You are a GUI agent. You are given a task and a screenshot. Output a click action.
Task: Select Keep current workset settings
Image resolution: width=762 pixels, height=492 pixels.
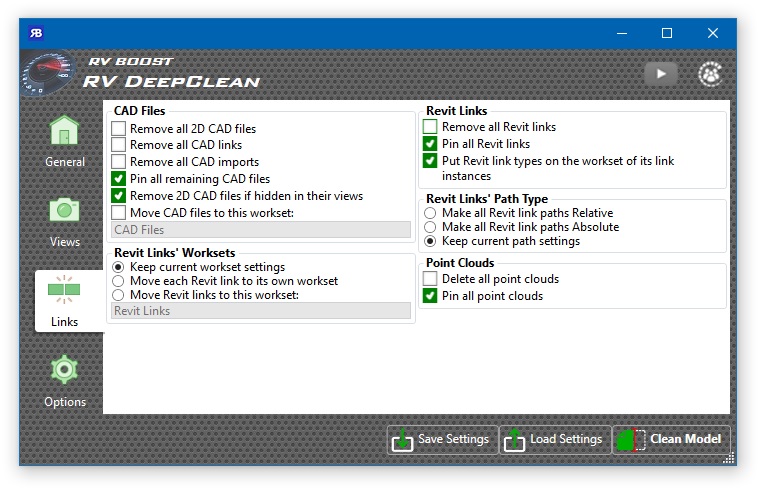pyautogui.click(x=118, y=267)
